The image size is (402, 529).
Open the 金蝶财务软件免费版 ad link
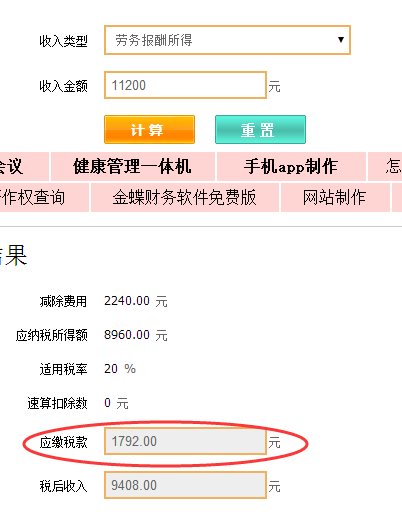click(185, 197)
